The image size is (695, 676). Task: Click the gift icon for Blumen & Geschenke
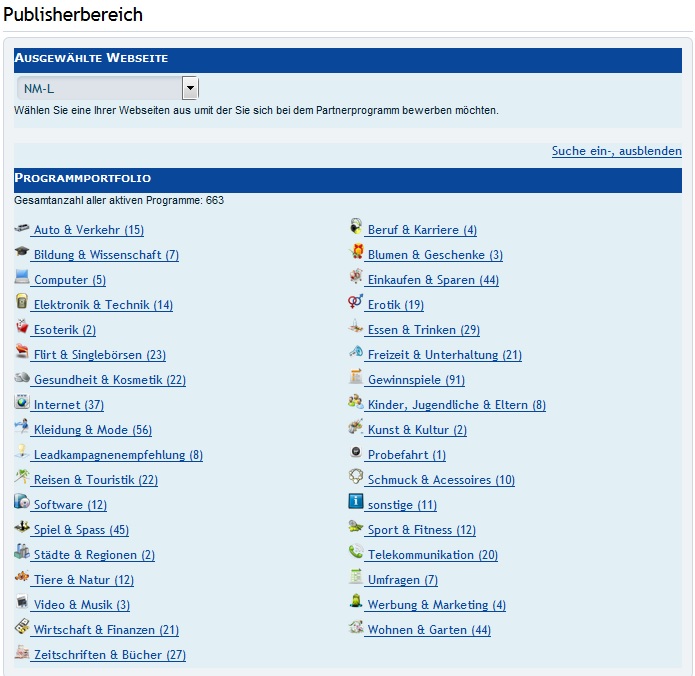click(356, 253)
